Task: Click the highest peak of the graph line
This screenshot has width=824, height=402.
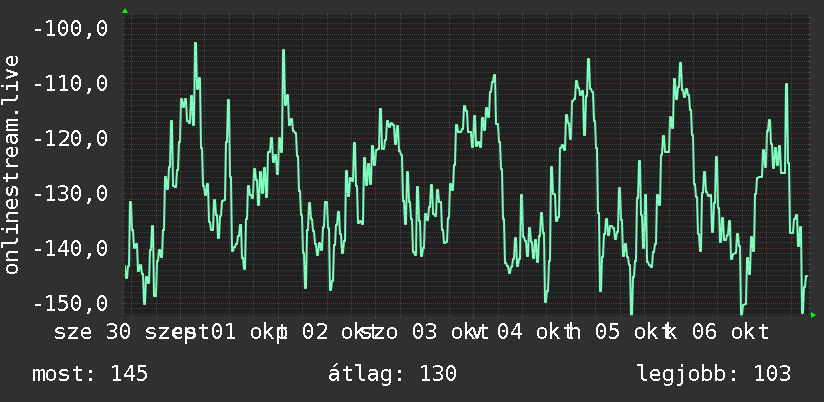Action: pos(195,44)
